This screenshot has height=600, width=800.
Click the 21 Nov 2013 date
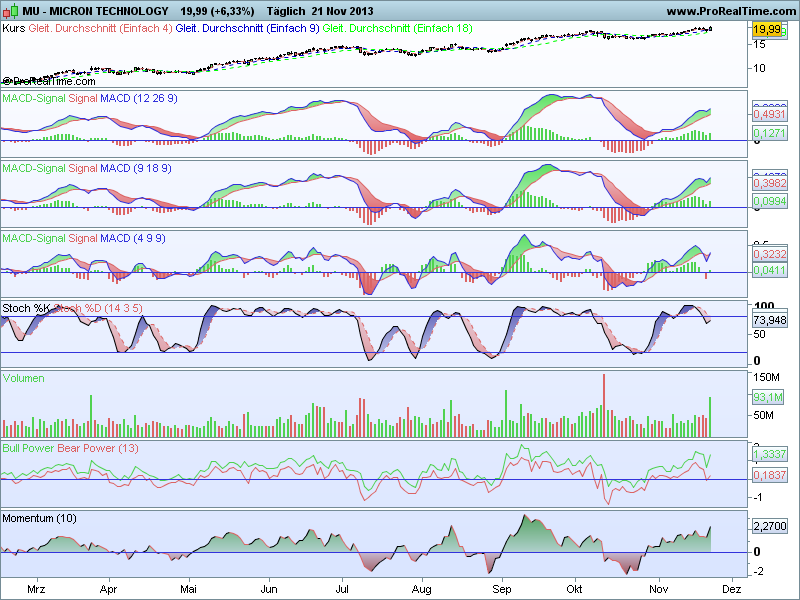point(342,11)
